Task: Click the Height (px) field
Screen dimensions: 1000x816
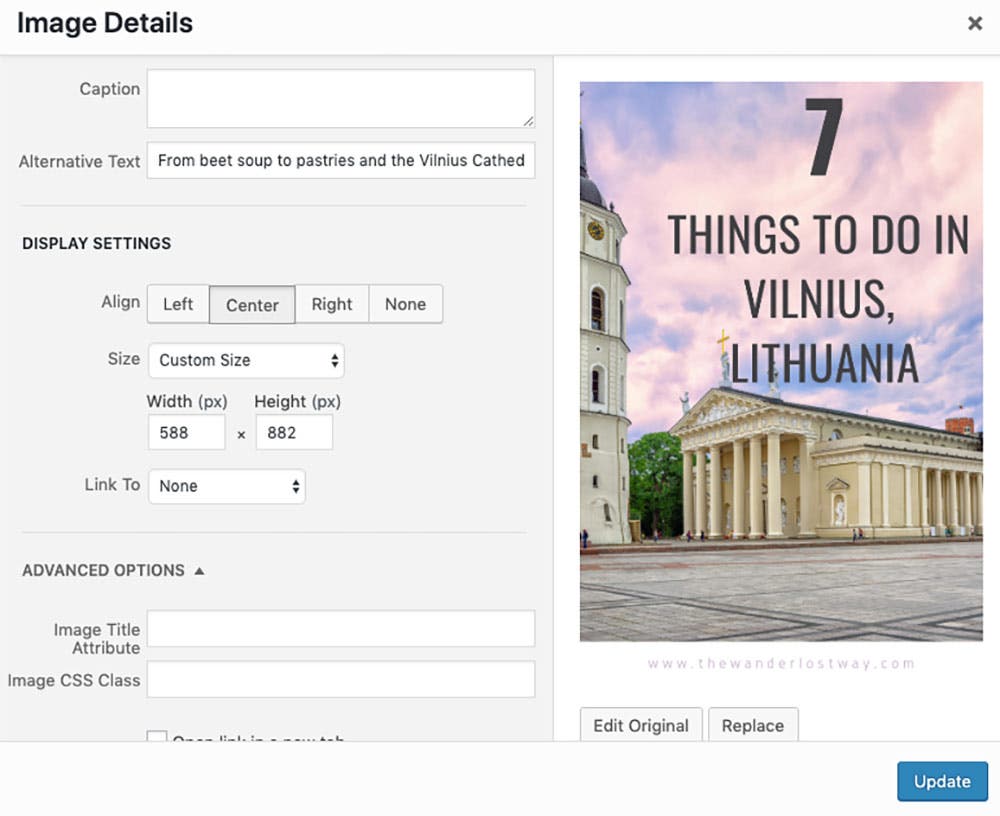Action: [294, 433]
